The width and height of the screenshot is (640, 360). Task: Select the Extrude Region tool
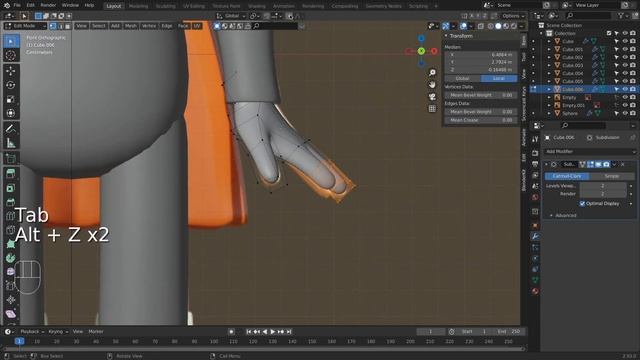(11, 173)
